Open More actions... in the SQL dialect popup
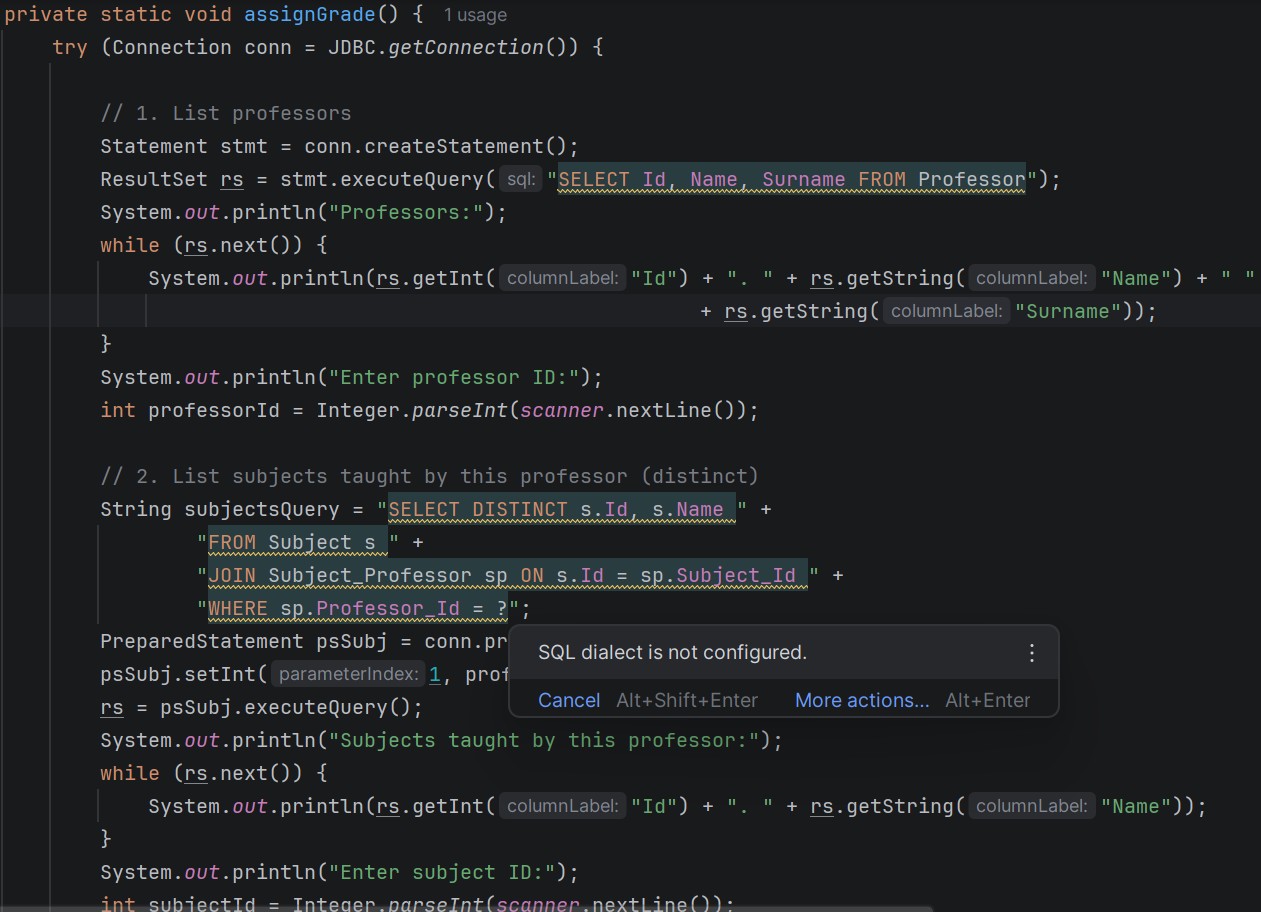Image resolution: width=1261 pixels, height=912 pixels. pyautogui.click(x=861, y=700)
